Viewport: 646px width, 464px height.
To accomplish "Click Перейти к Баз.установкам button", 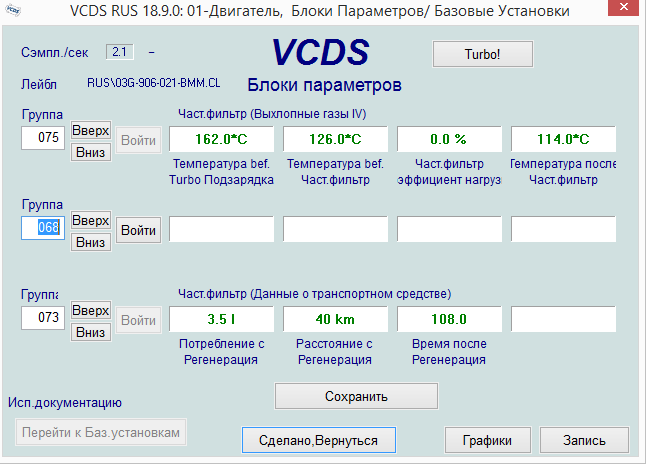I will pyautogui.click(x=101, y=432).
